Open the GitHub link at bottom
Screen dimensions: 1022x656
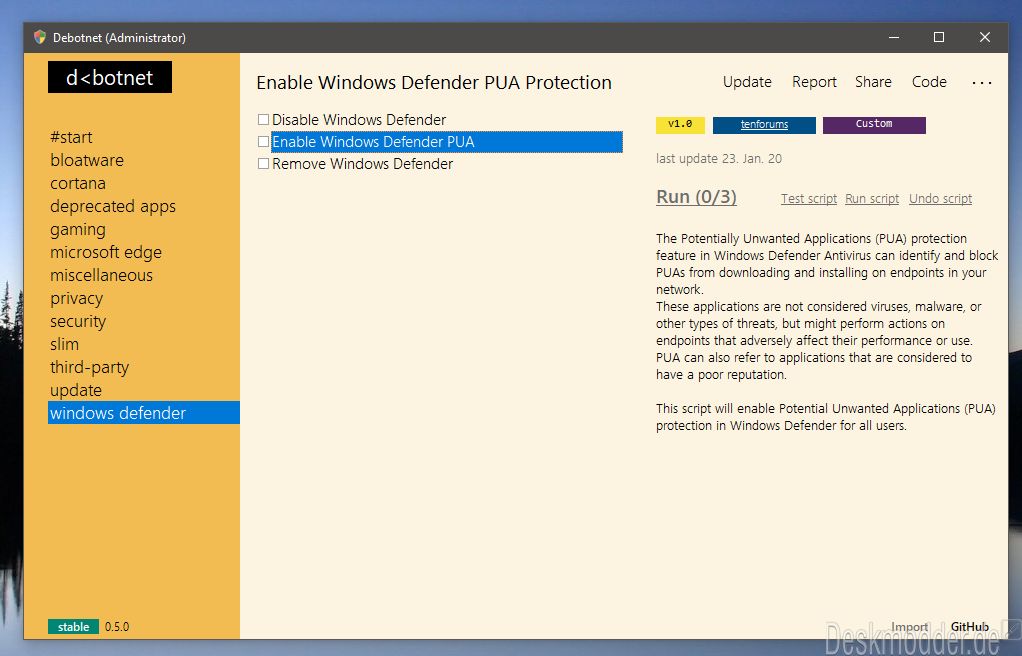pos(969,627)
